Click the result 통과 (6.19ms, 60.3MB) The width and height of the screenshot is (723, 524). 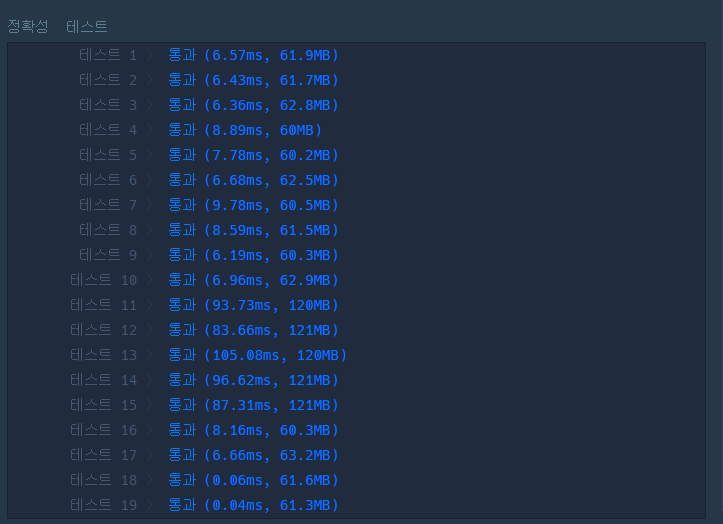[x=253, y=254]
